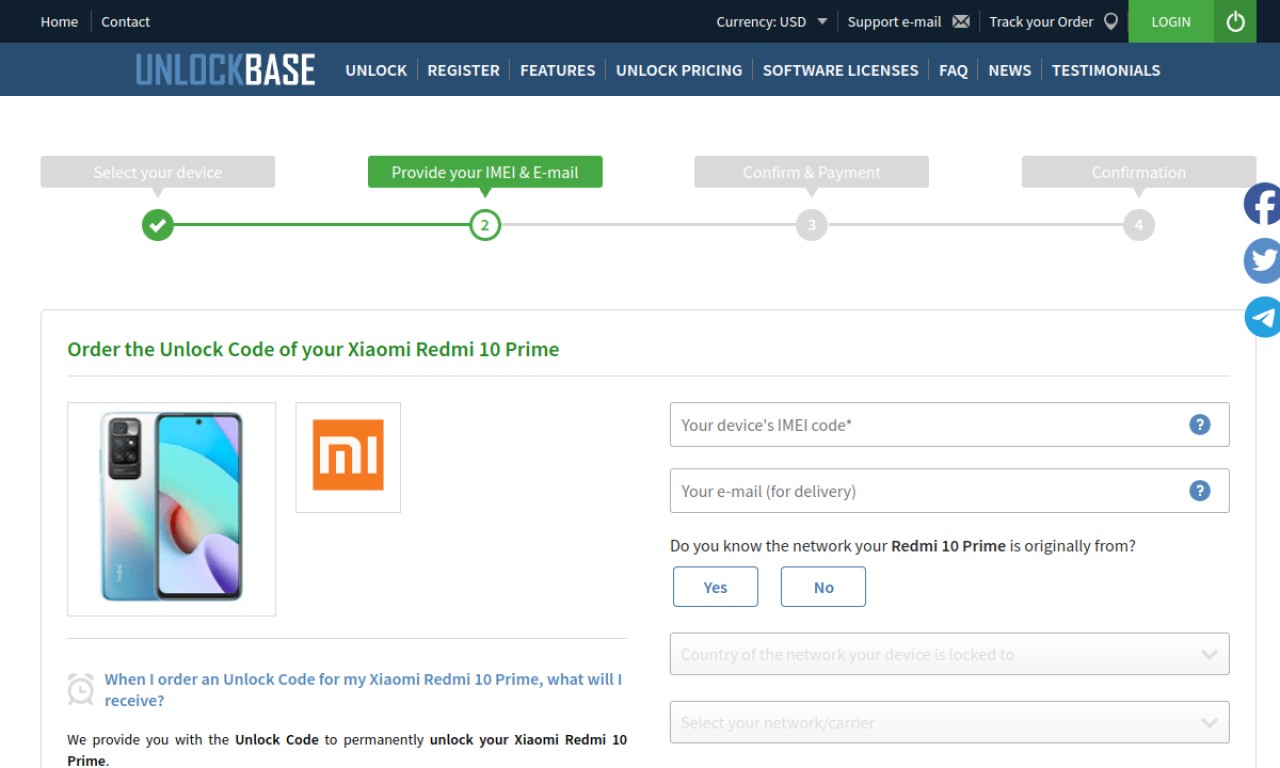Open the UNLOCK PRICING menu item
Screen dimensions: 1280x768
coord(679,70)
